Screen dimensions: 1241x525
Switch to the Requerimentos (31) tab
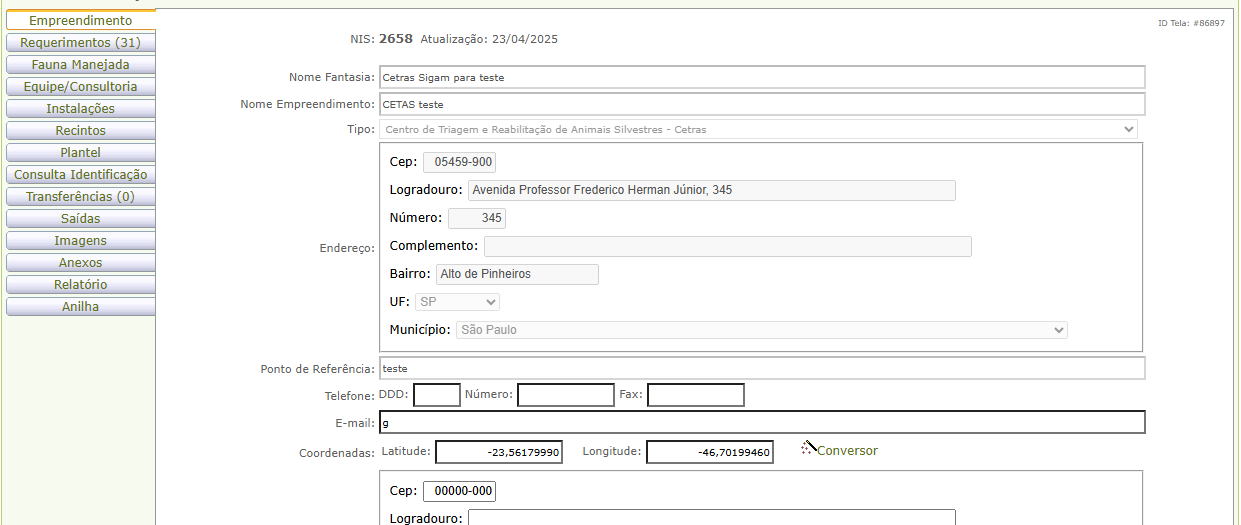pyautogui.click(x=80, y=43)
